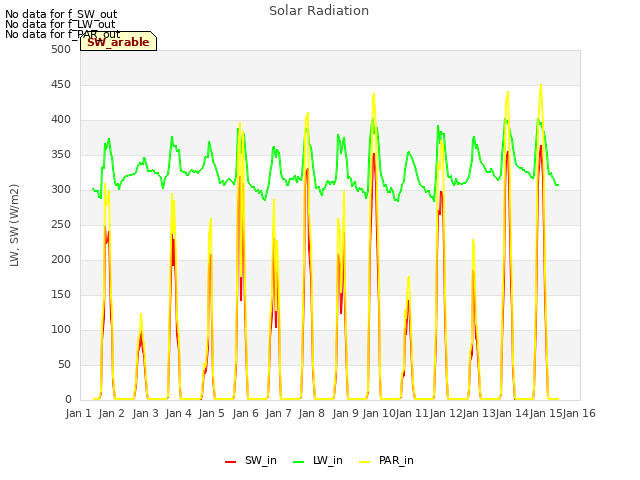Click the 450 y-axis tick label
This screenshot has width=640, height=480.
pyautogui.click(x=61, y=84)
